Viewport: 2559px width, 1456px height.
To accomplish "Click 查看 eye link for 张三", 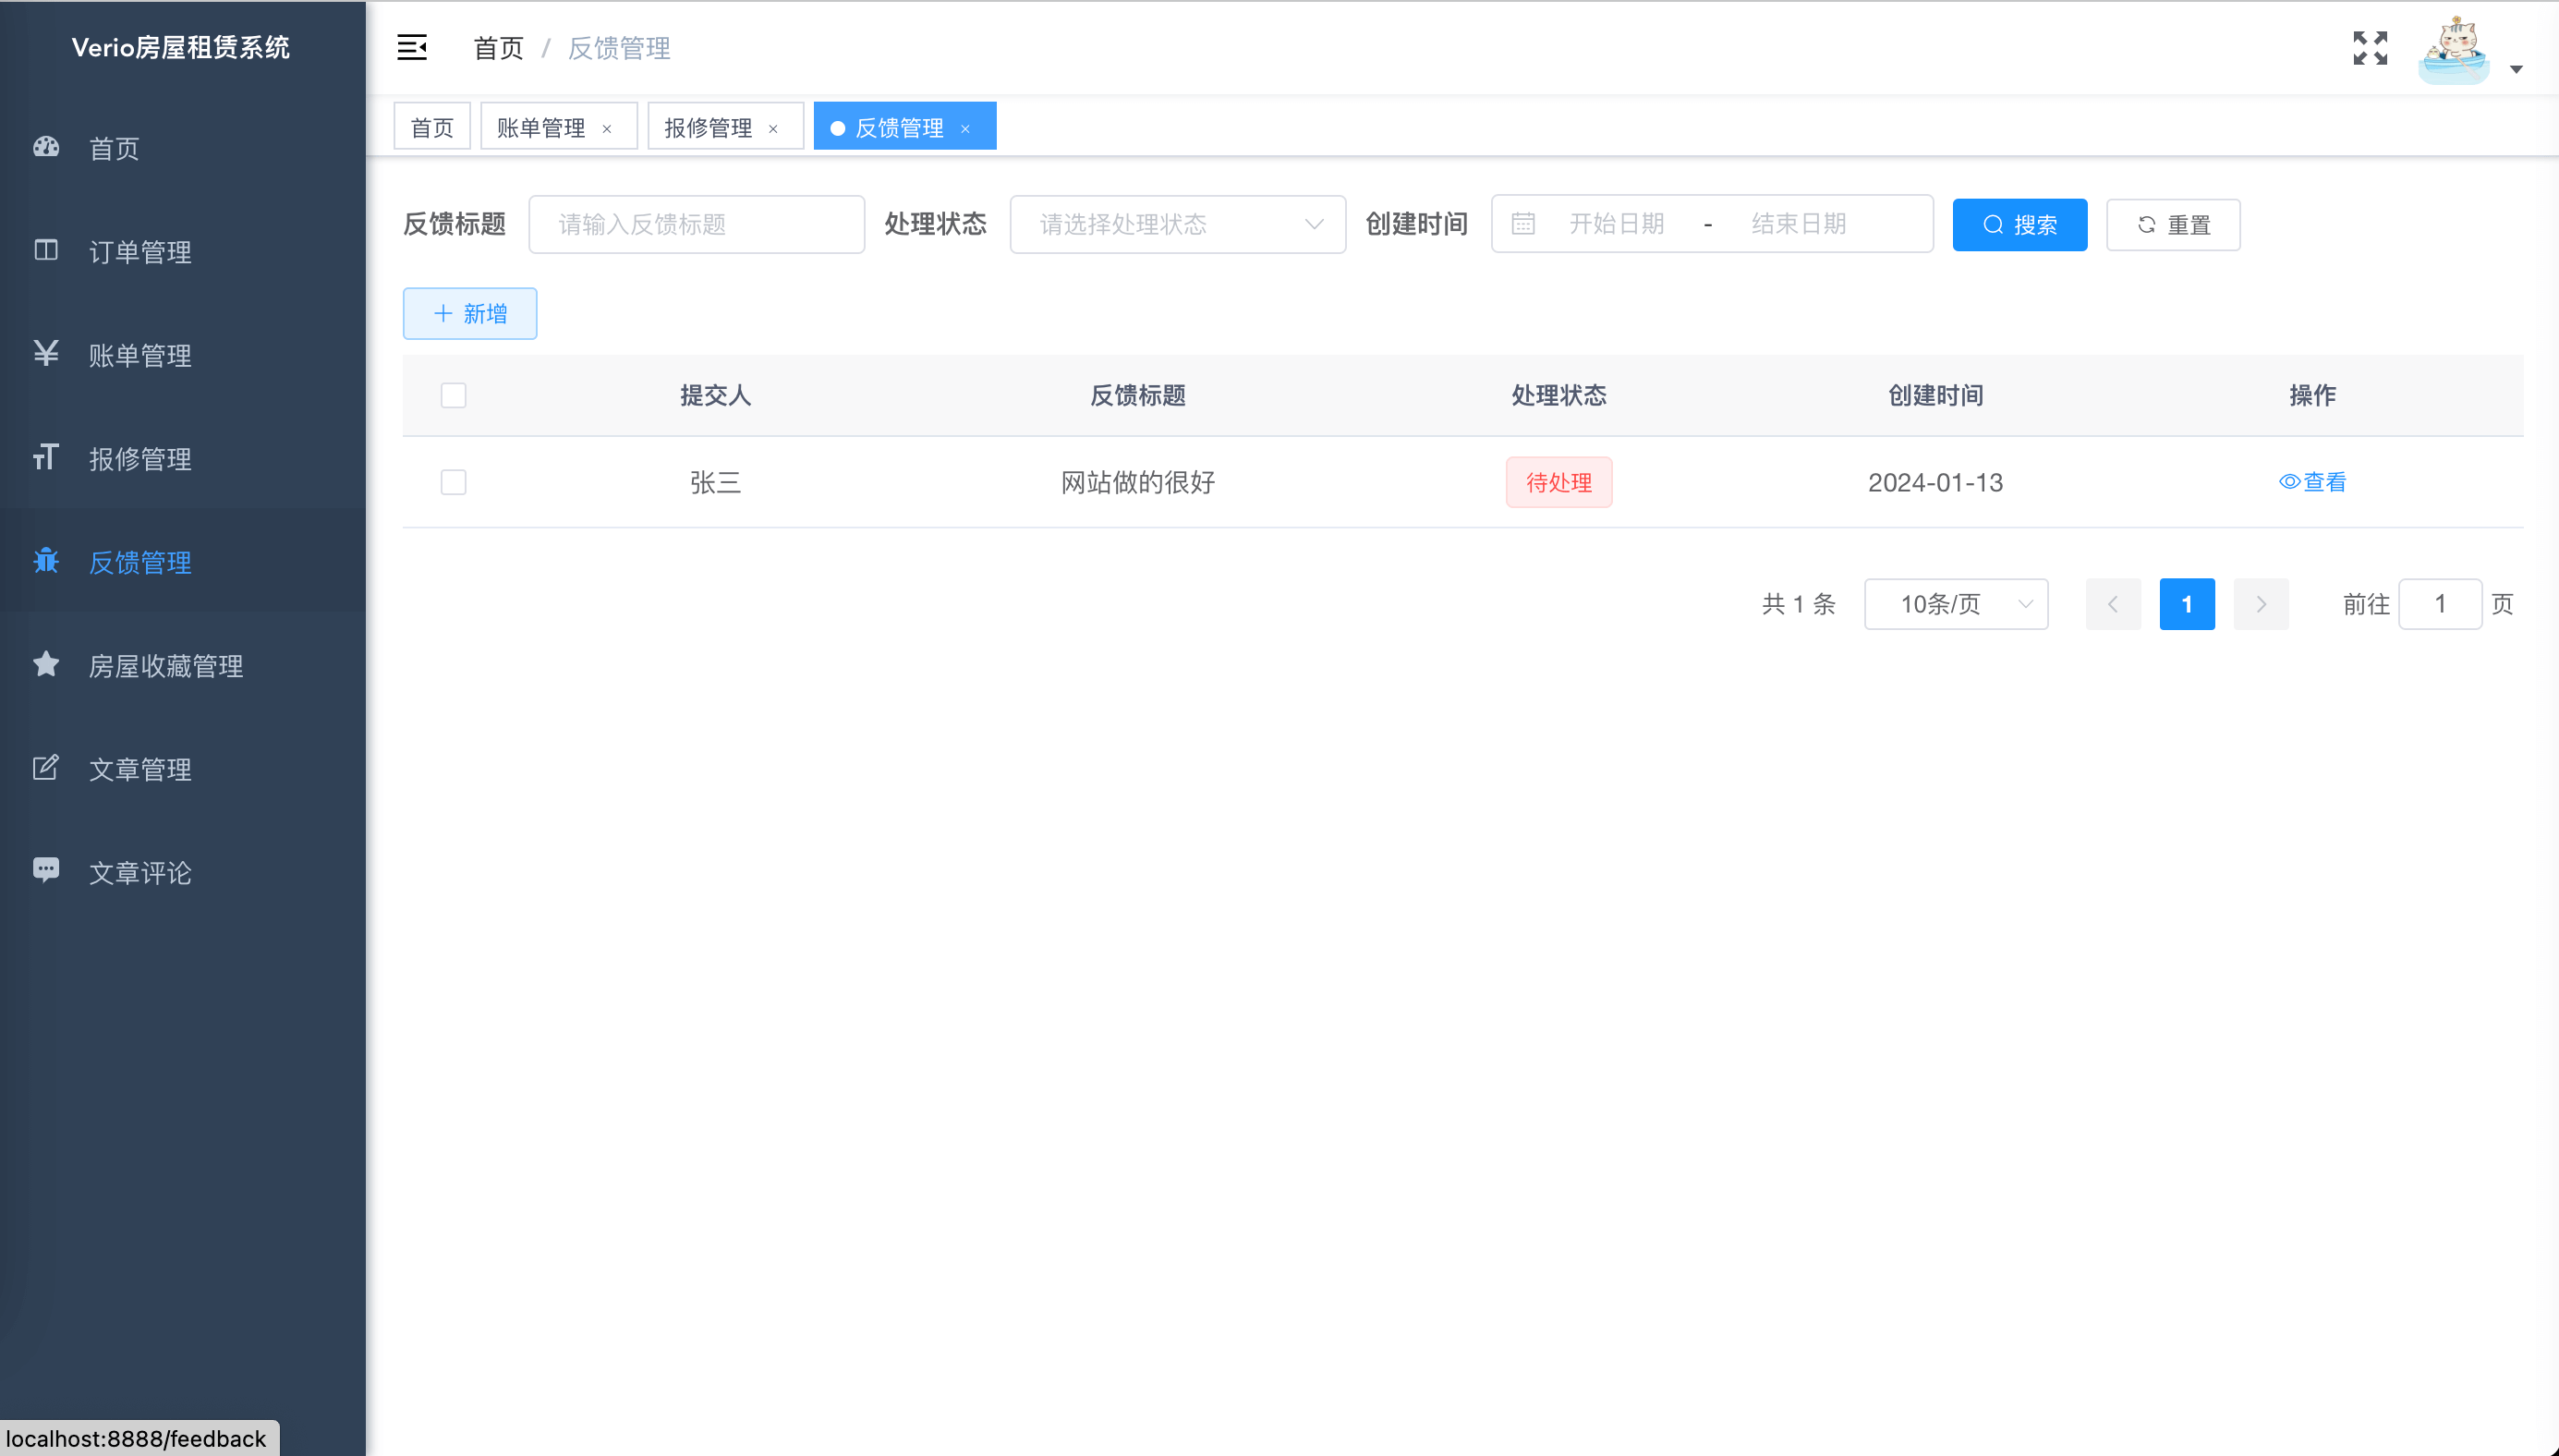I will coord(2312,482).
